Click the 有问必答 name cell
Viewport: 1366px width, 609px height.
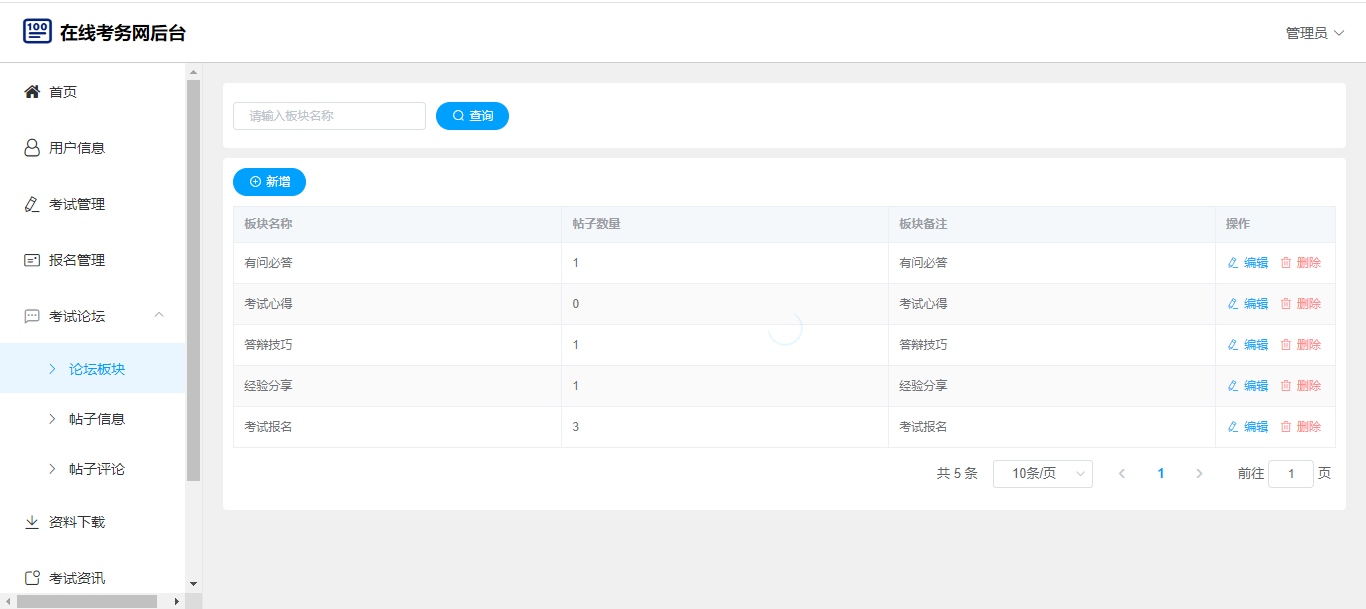coord(397,263)
